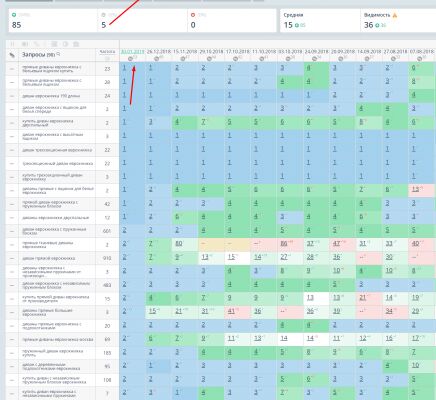Select the 03.10.2018 date column header

pyautogui.click(x=290, y=52)
